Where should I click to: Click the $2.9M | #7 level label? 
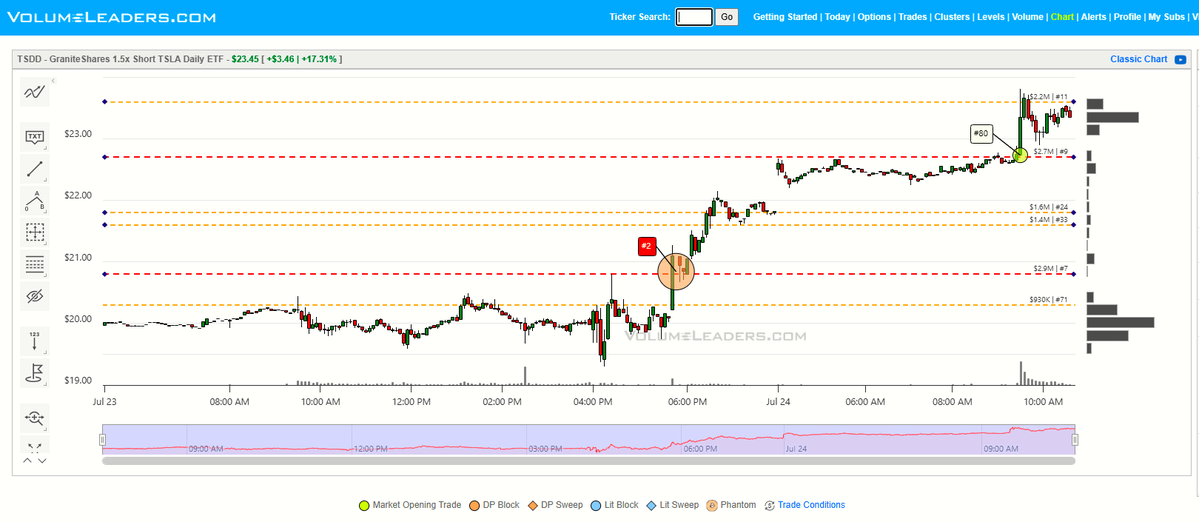1050,268
